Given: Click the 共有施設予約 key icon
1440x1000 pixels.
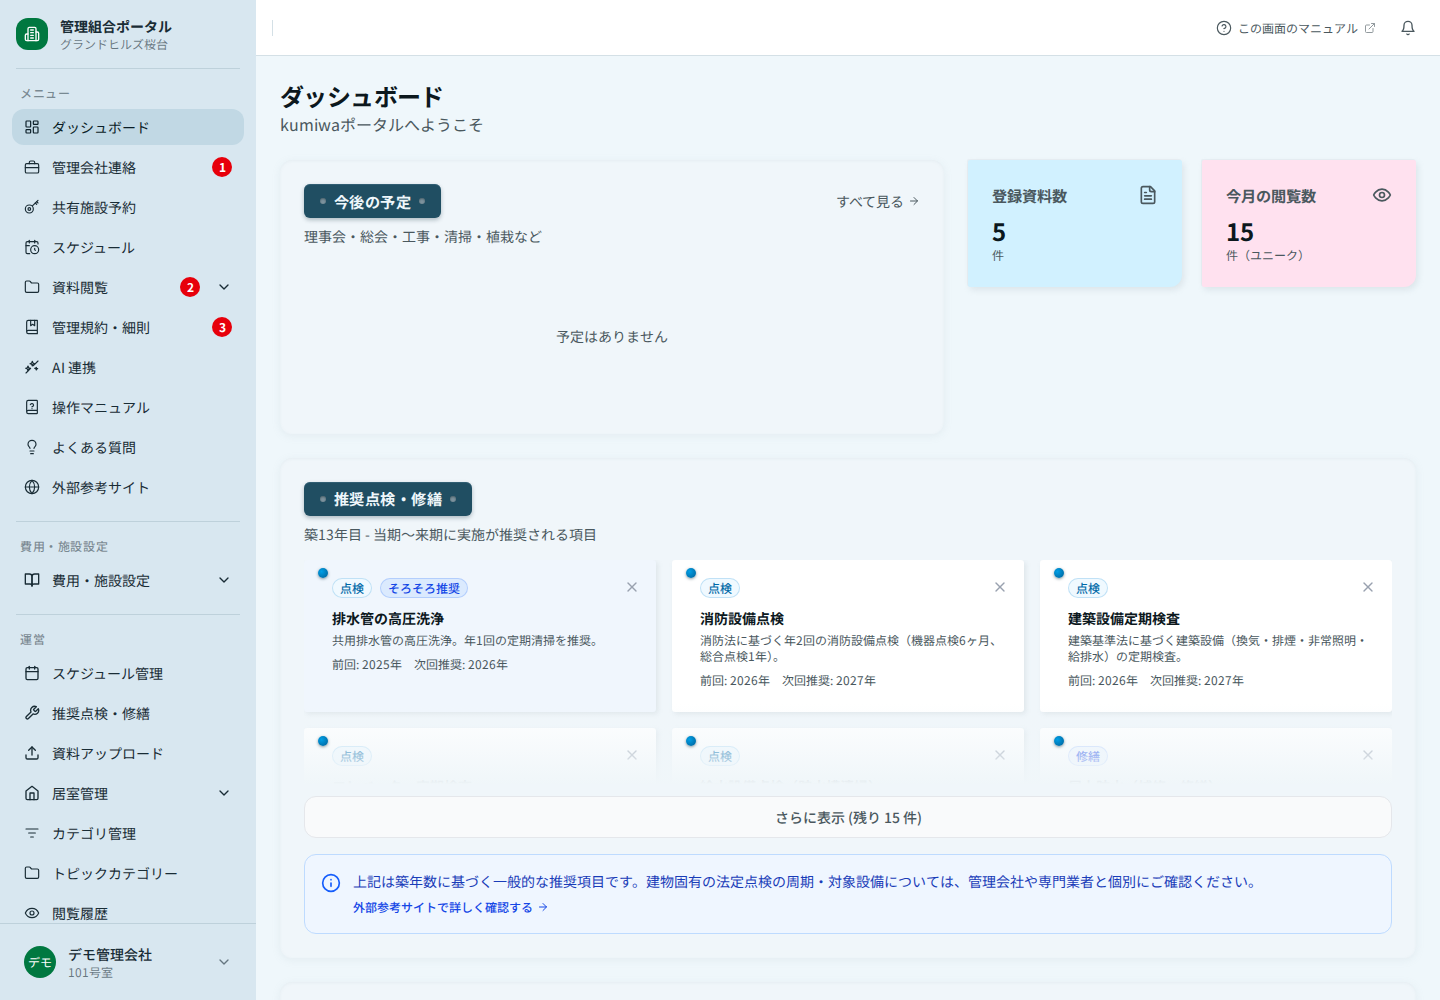Looking at the screenshot, I should coord(32,207).
